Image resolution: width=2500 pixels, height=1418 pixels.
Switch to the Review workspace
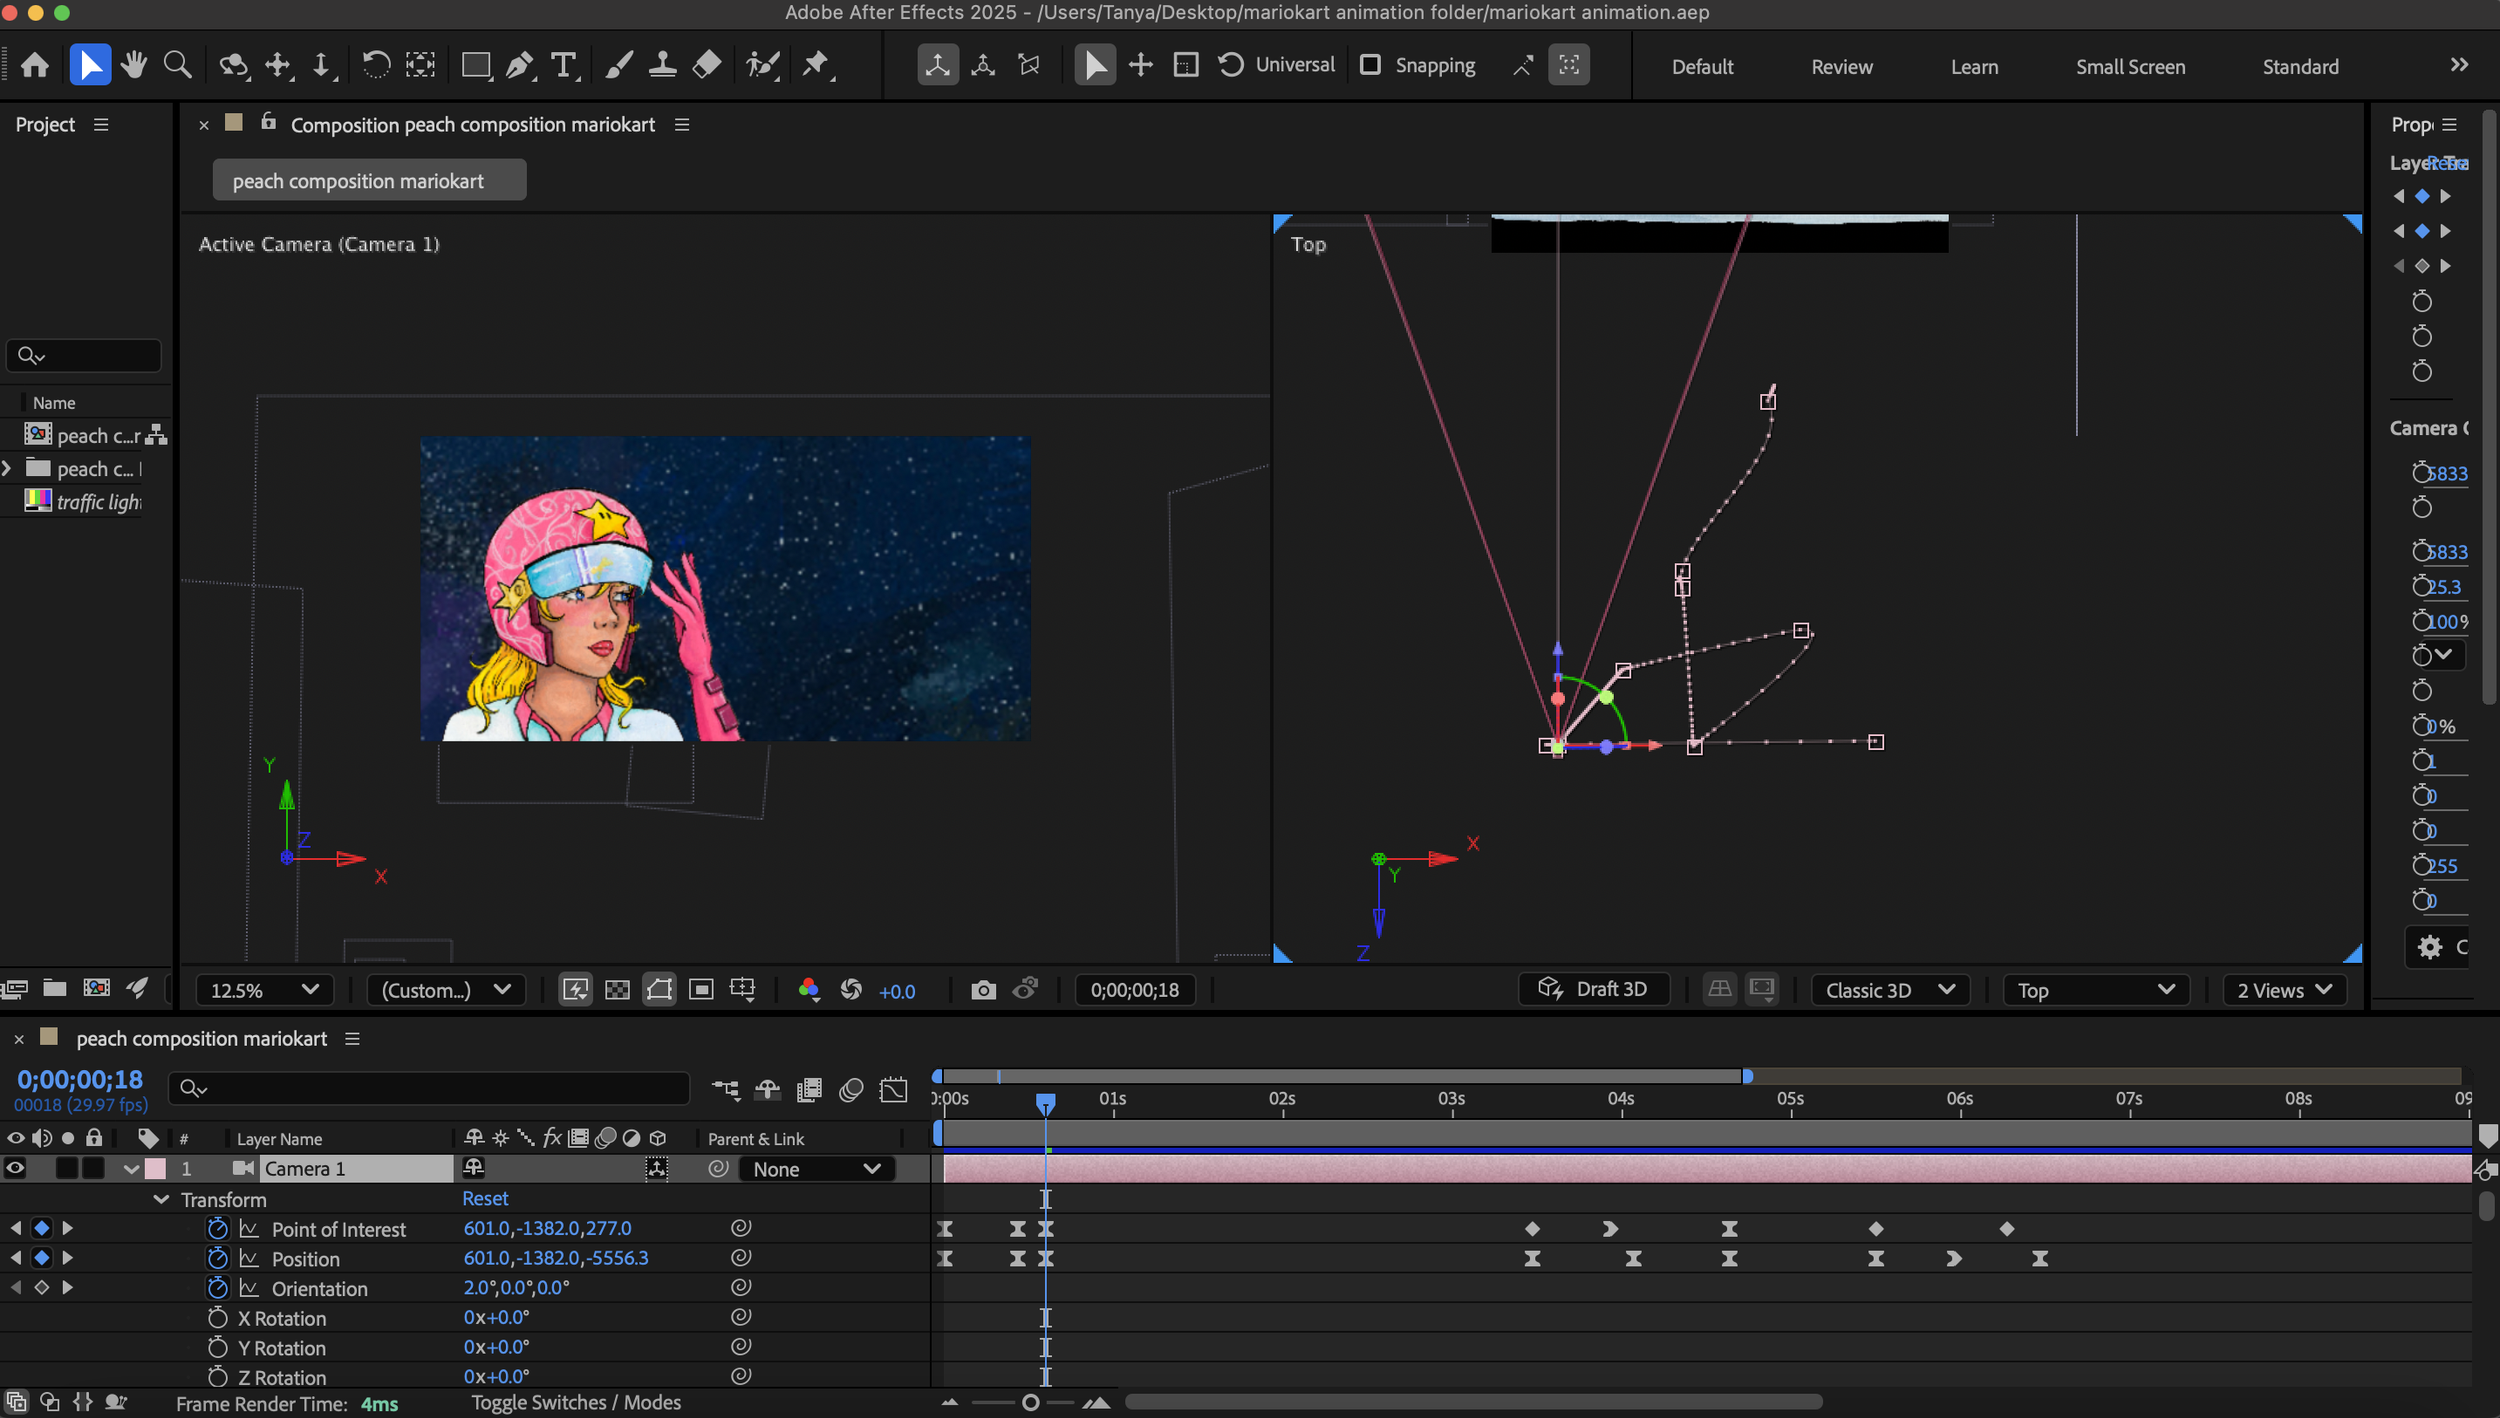[x=1841, y=67]
